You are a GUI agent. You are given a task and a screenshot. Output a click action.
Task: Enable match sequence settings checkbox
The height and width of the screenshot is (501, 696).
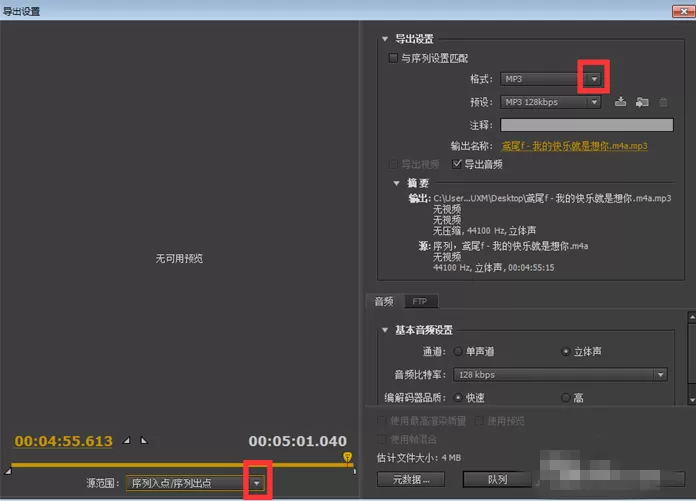(393, 58)
